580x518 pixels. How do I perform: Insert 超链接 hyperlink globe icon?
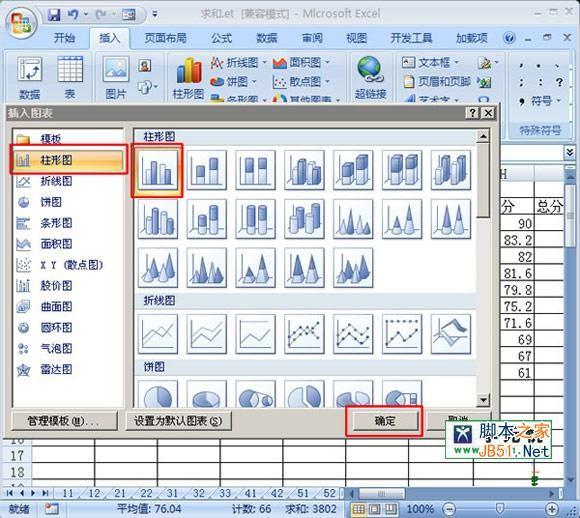(x=370, y=78)
